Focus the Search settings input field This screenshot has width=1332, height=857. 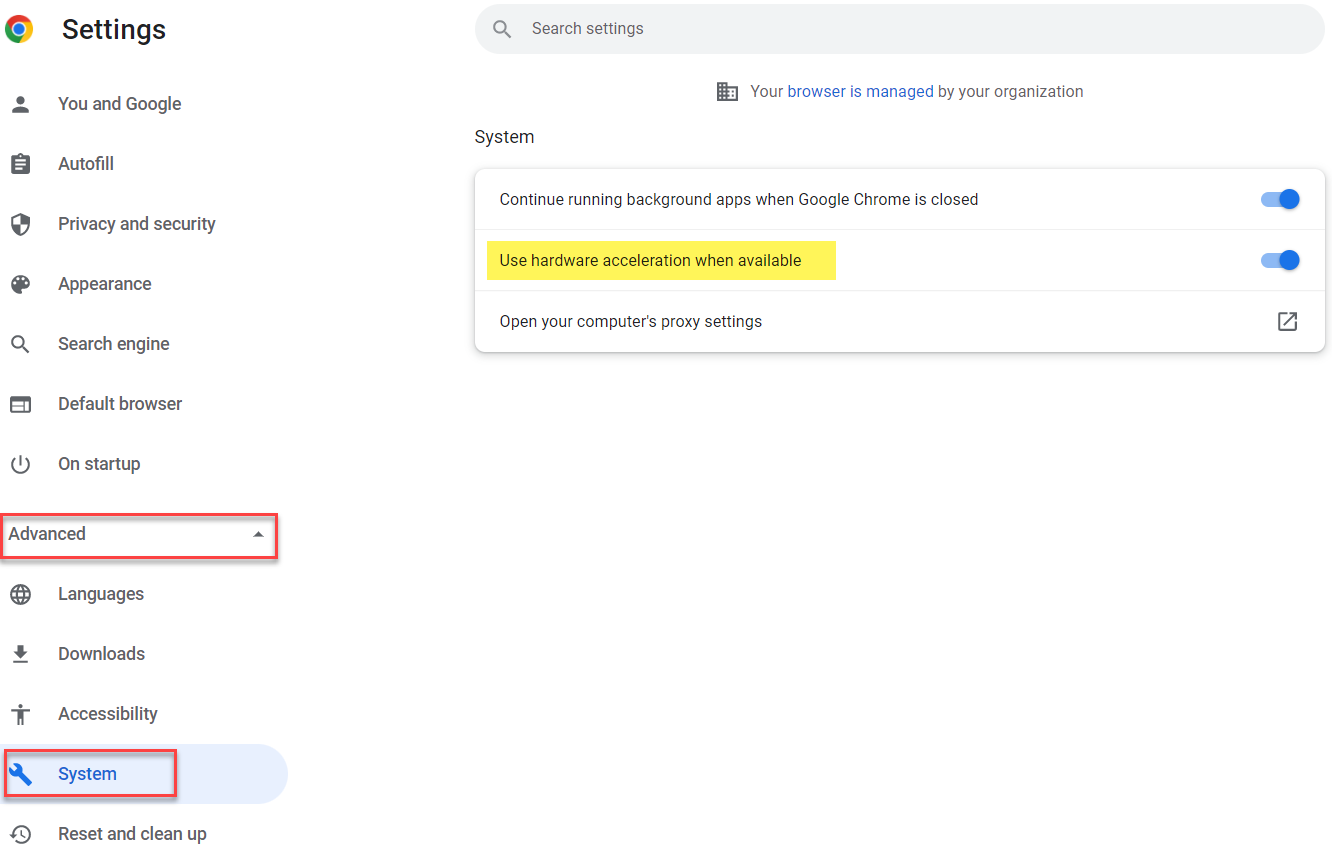[x=900, y=29]
